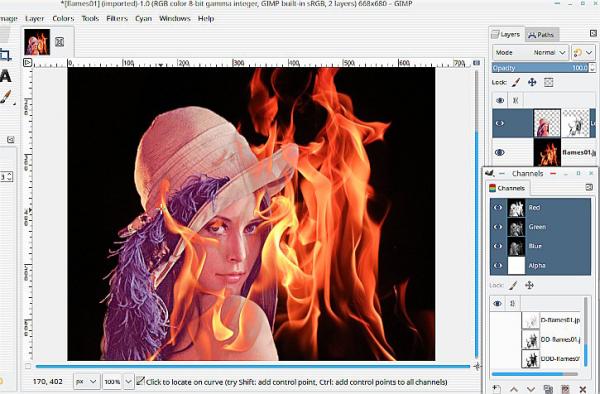Switch to the Paths tab
600x394 pixels.
coord(541,35)
